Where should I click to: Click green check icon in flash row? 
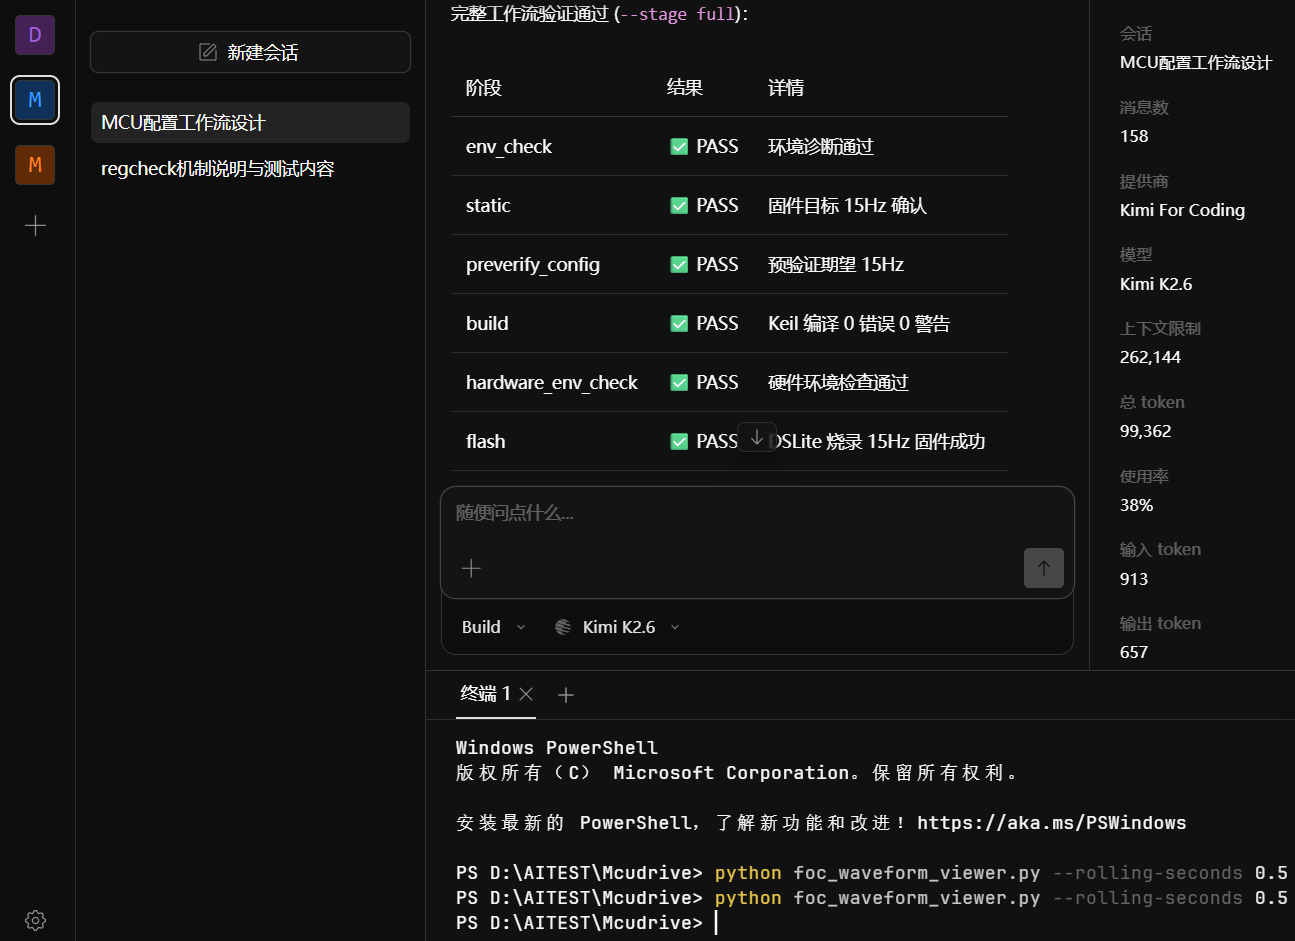tap(679, 442)
